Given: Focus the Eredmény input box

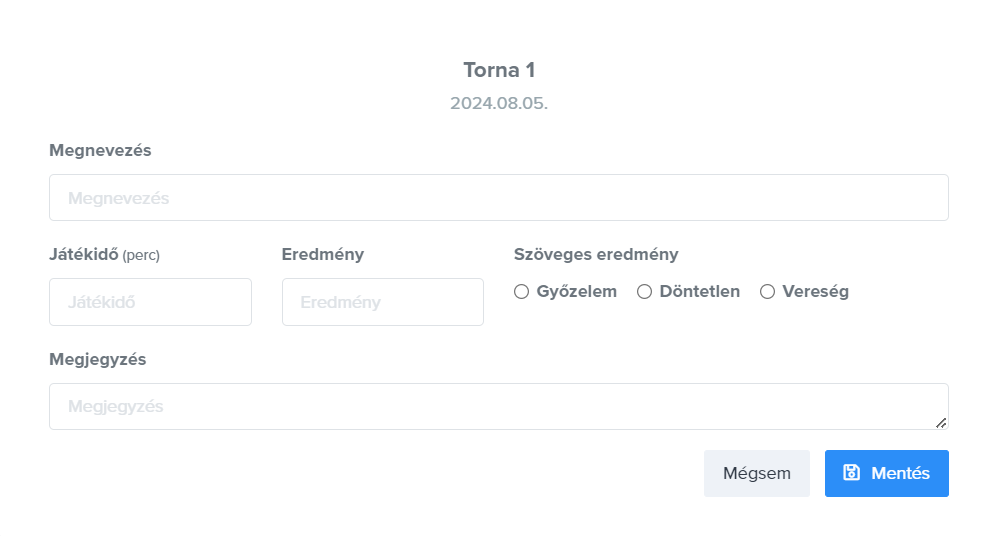Looking at the screenshot, I should click(x=382, y=302).
